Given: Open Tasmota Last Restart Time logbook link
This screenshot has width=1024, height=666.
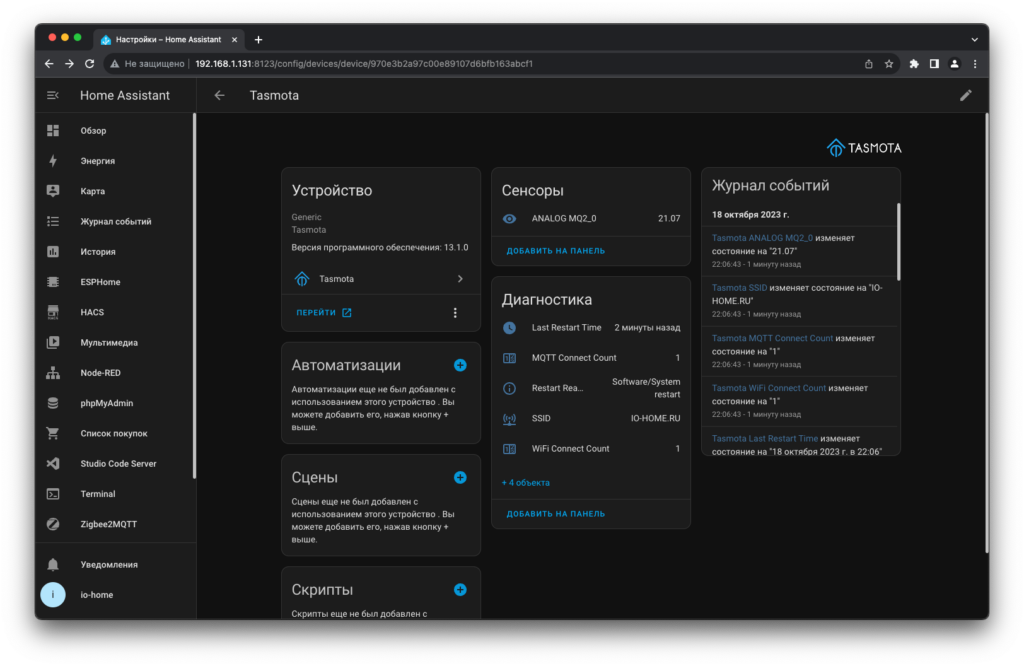Looking at the screenshot, I should click(765, 439).
